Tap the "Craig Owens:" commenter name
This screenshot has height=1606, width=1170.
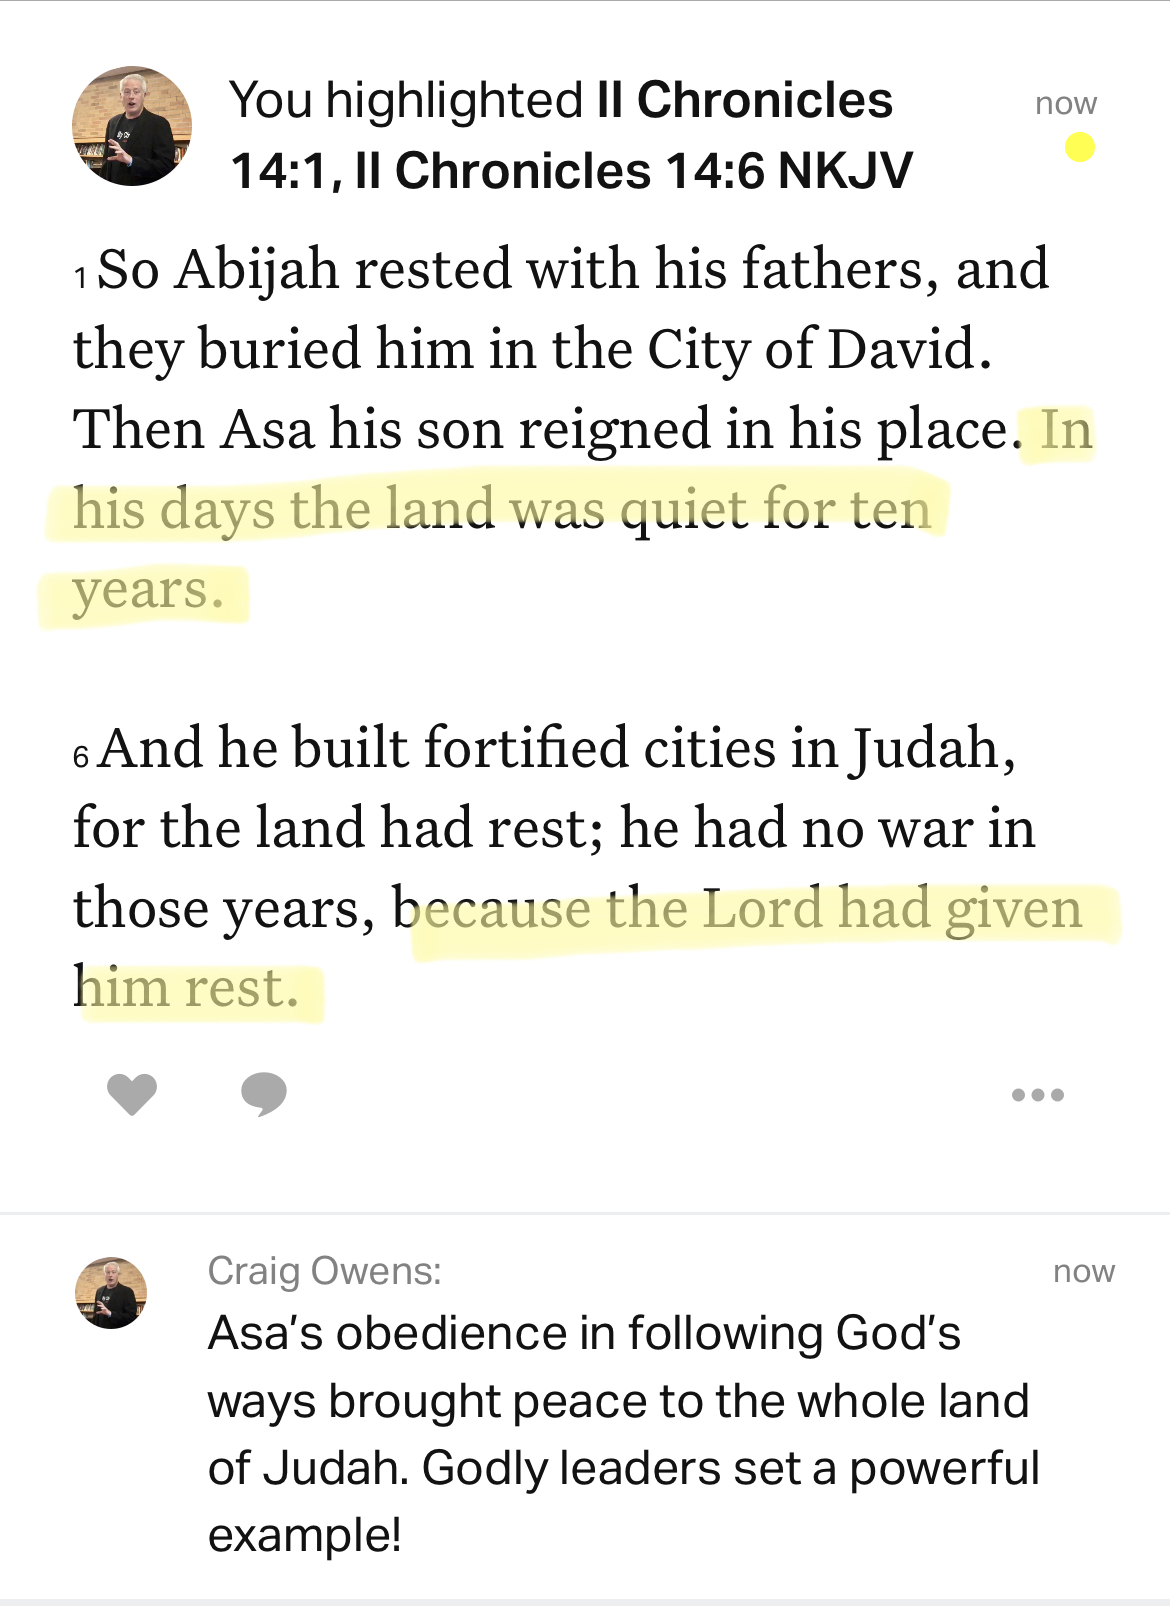point(324,1271)
